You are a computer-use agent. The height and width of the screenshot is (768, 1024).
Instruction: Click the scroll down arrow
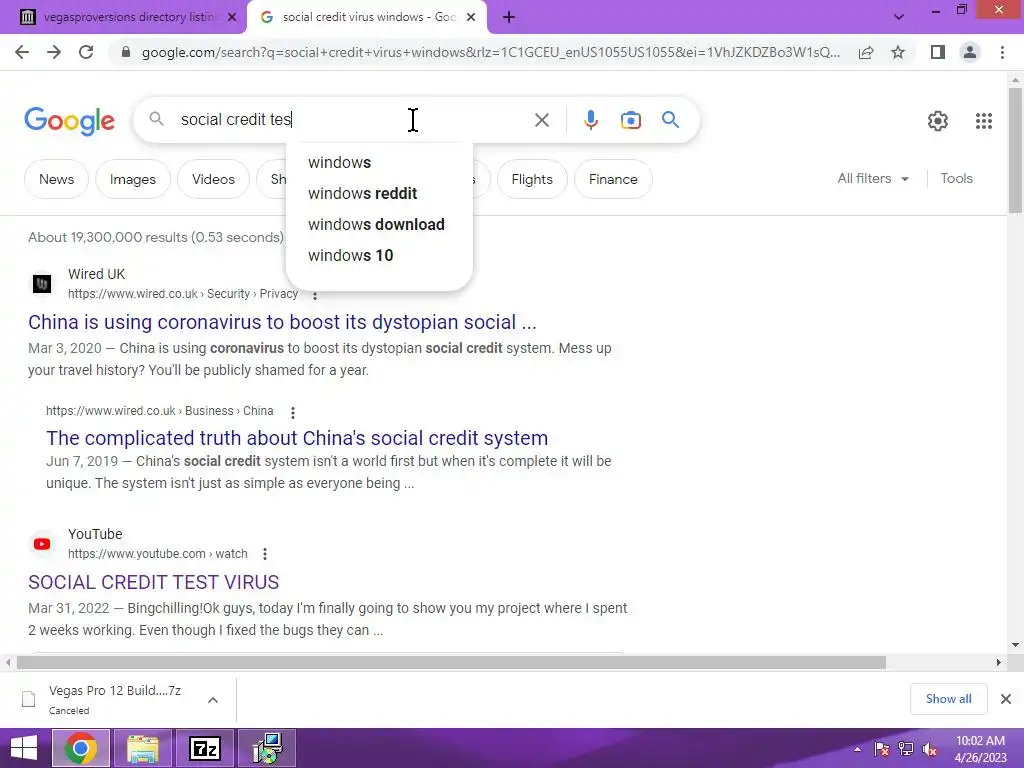pyautogui.click(x=1015, y=645)
